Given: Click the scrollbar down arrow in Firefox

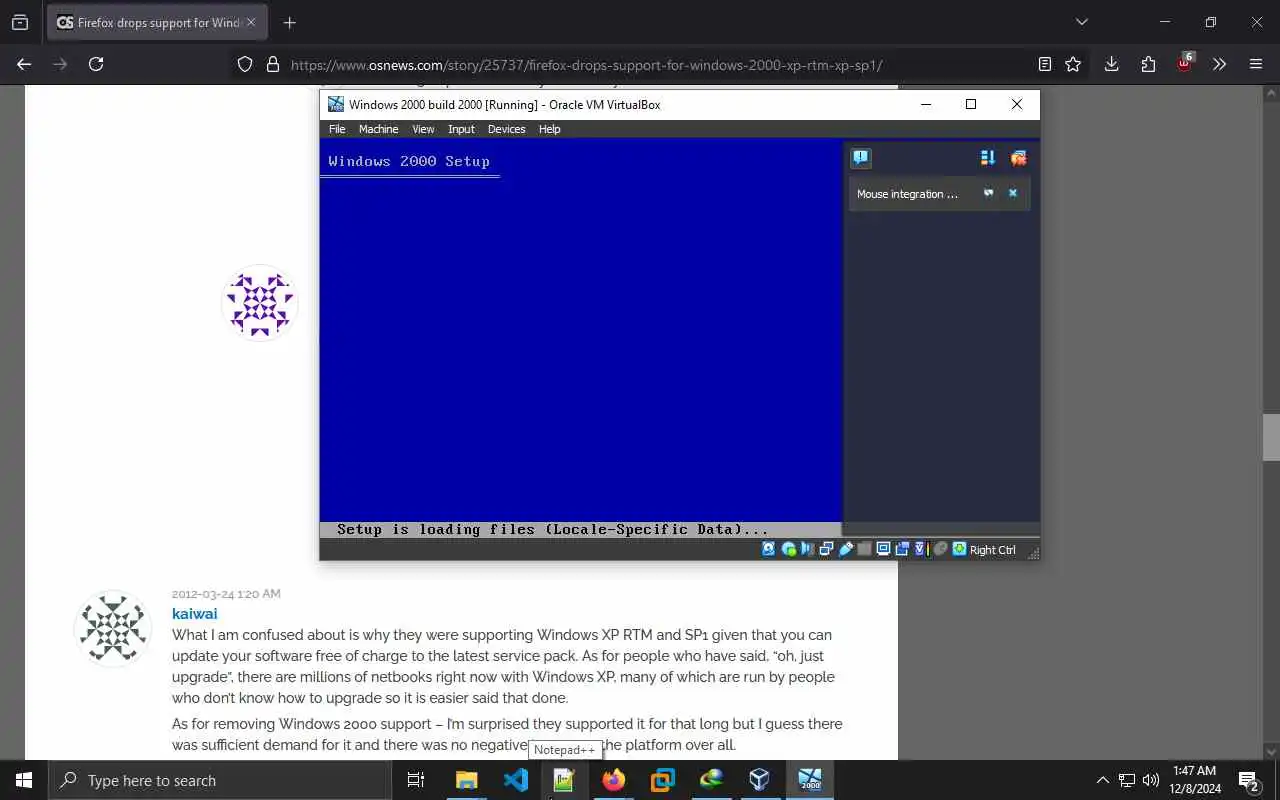Looking at the screenshot, I should pos(1271,751).
